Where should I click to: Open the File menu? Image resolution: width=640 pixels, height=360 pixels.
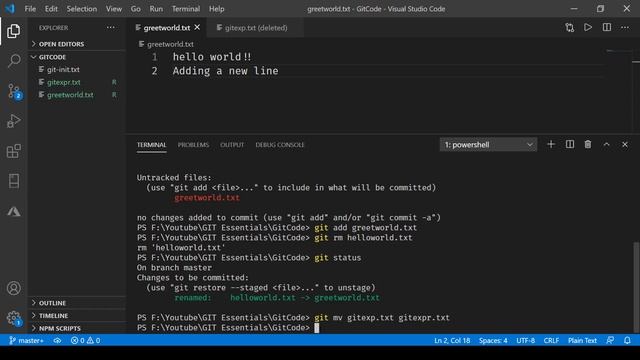(30, 9)
